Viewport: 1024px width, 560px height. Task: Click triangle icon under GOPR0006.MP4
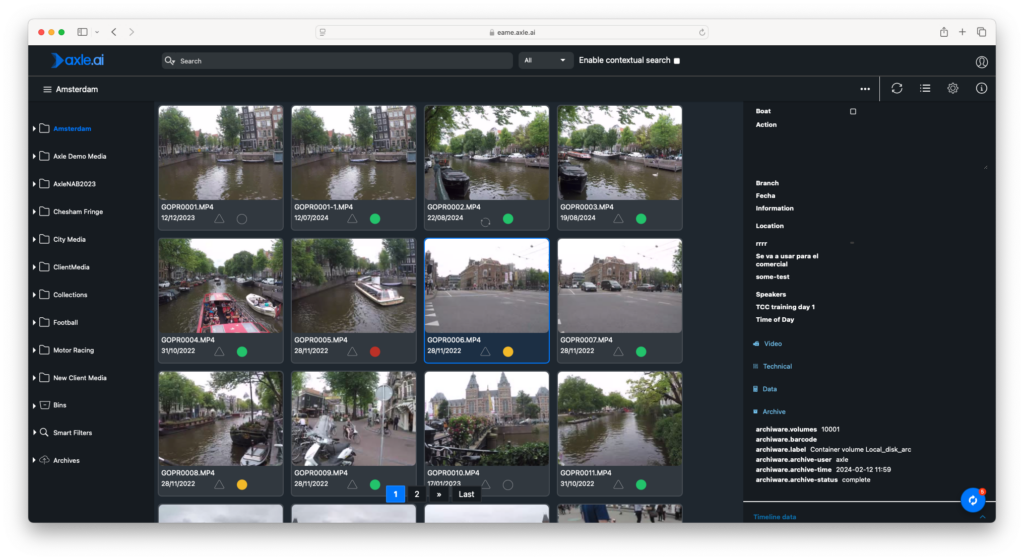[x=485, y=351]
